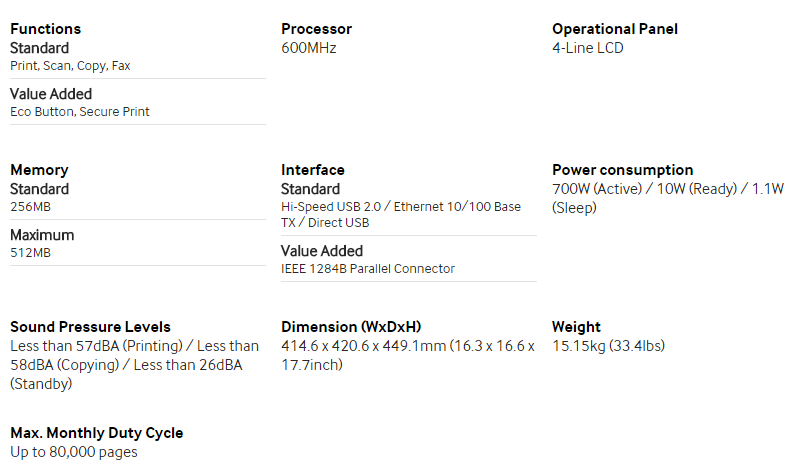Select the 512MB maximum memory value
The image size is (804, 473).
pos(31,253)
